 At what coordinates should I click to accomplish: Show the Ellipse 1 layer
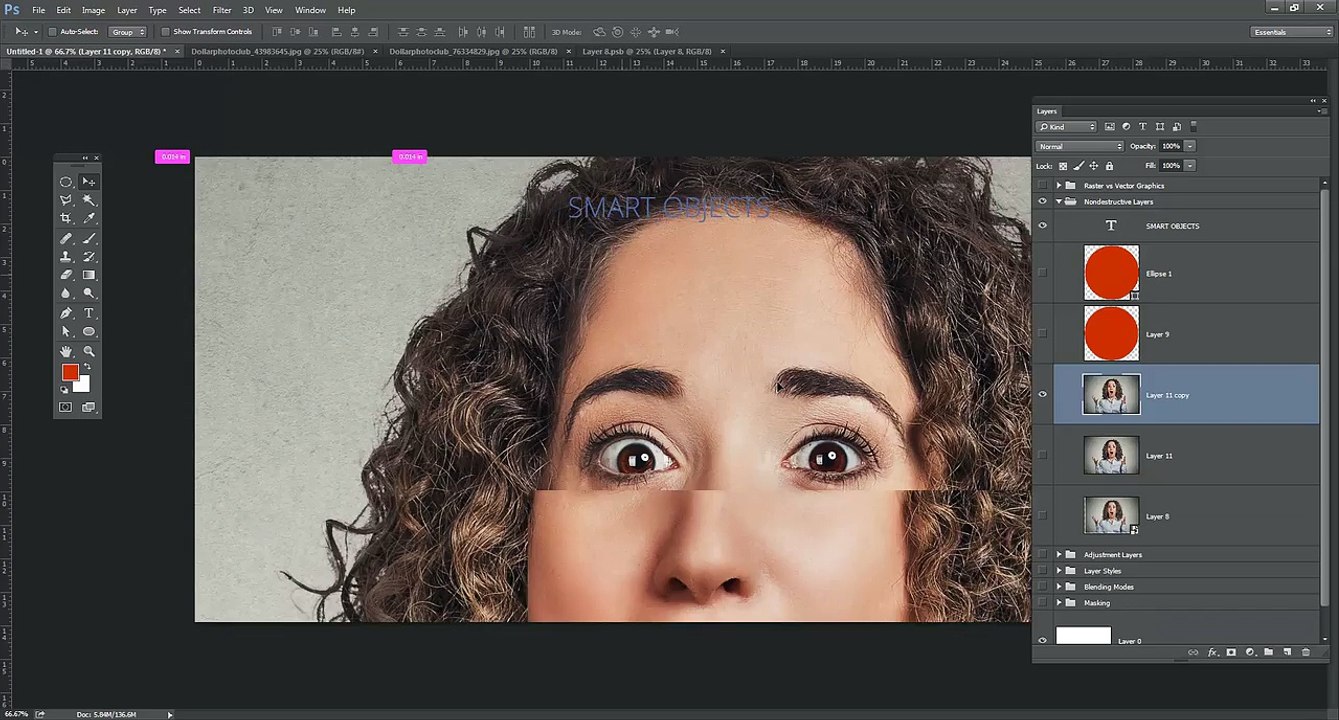(x=1043, y=273)
